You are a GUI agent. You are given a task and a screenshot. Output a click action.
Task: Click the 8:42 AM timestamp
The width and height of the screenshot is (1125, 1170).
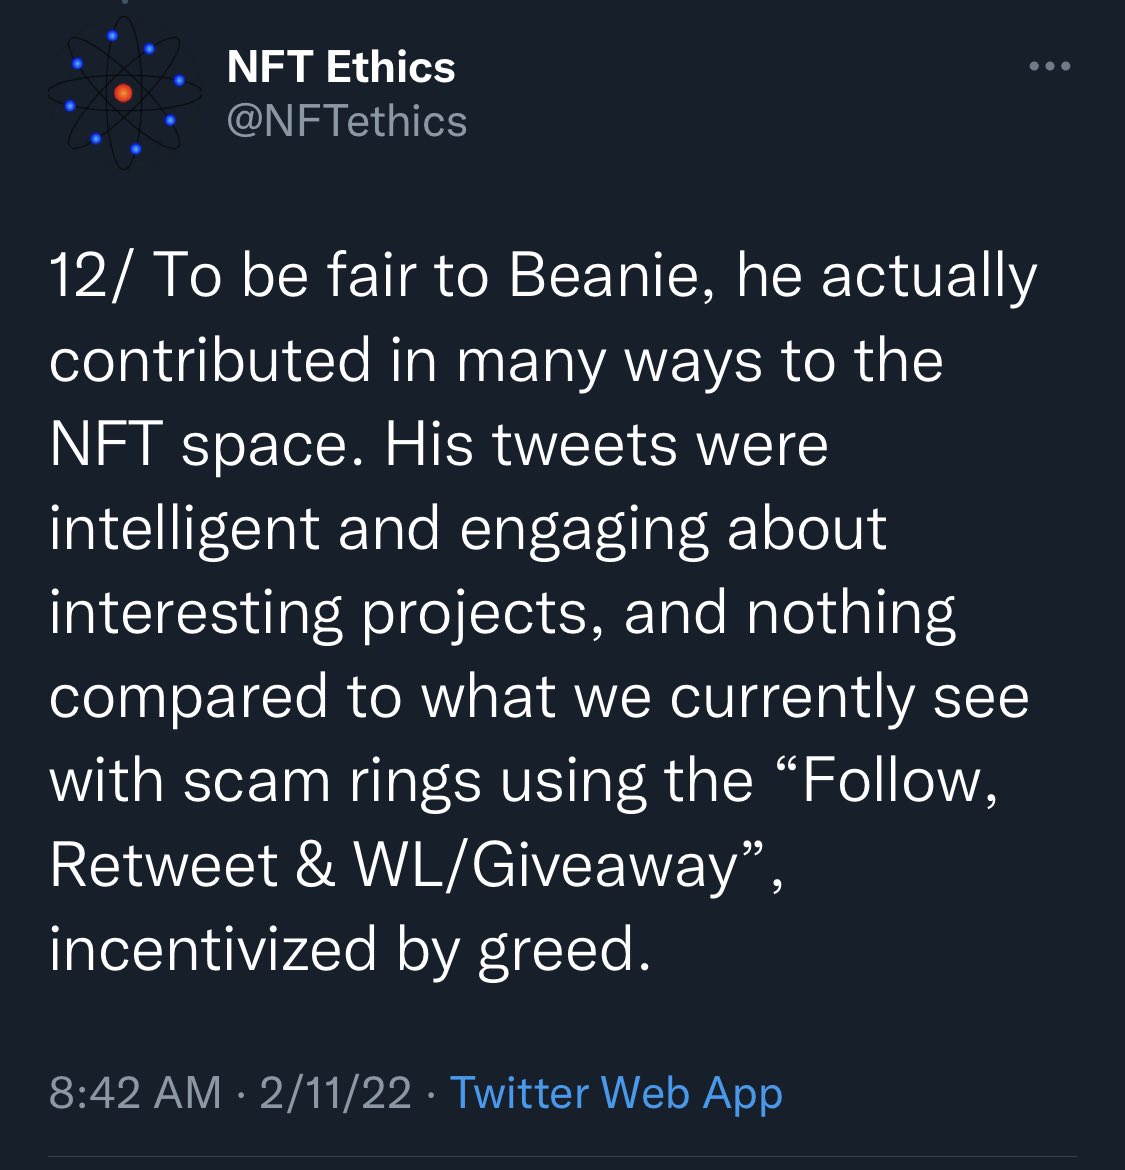pyautogui.click(x=135, y=1092)
